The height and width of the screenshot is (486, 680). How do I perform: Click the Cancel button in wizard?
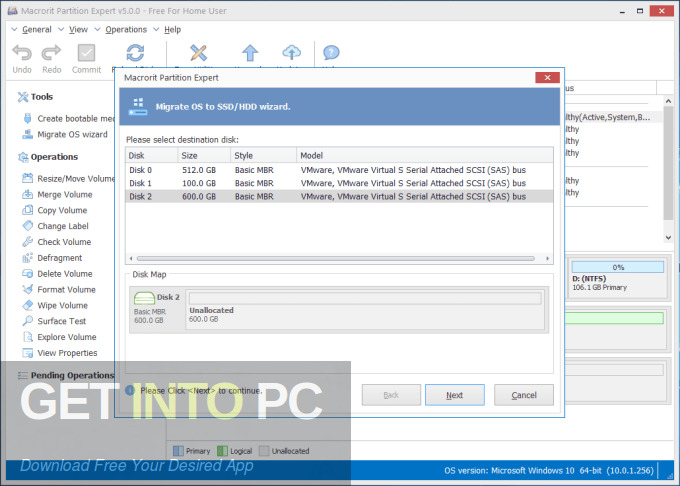point(524,395)
